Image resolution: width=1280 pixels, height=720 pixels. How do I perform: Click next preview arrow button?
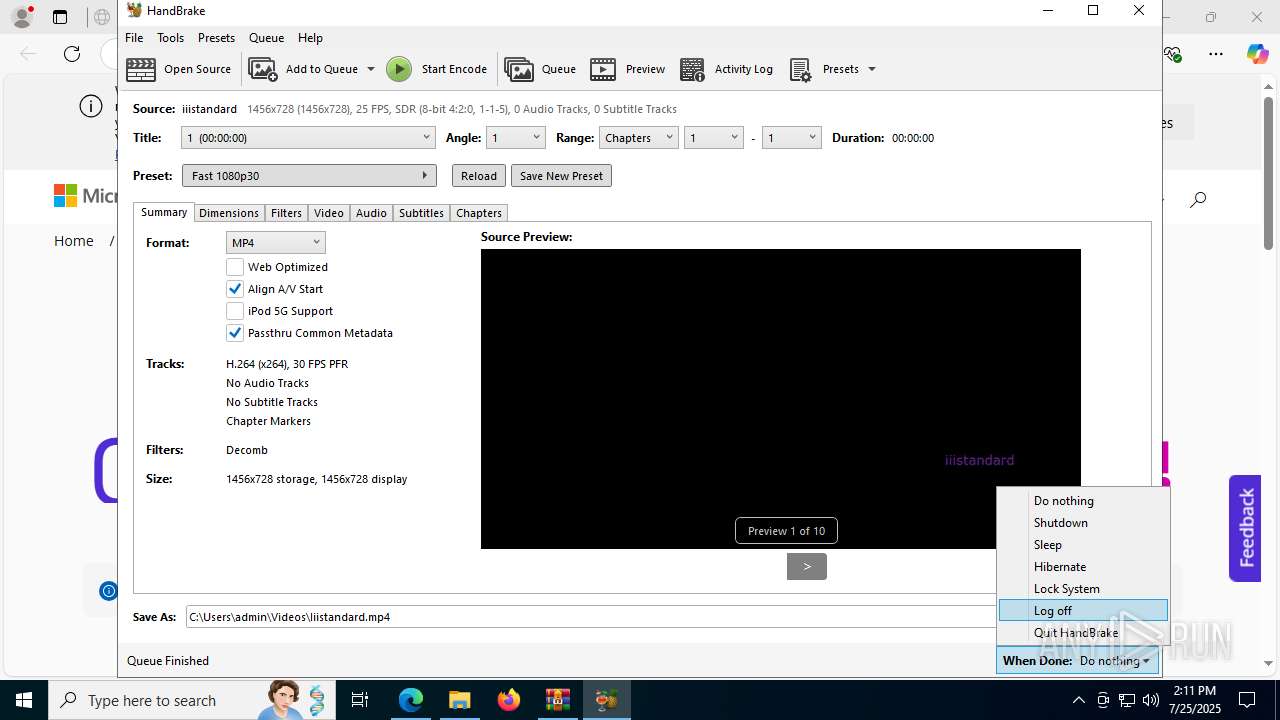tap(807, 566)
